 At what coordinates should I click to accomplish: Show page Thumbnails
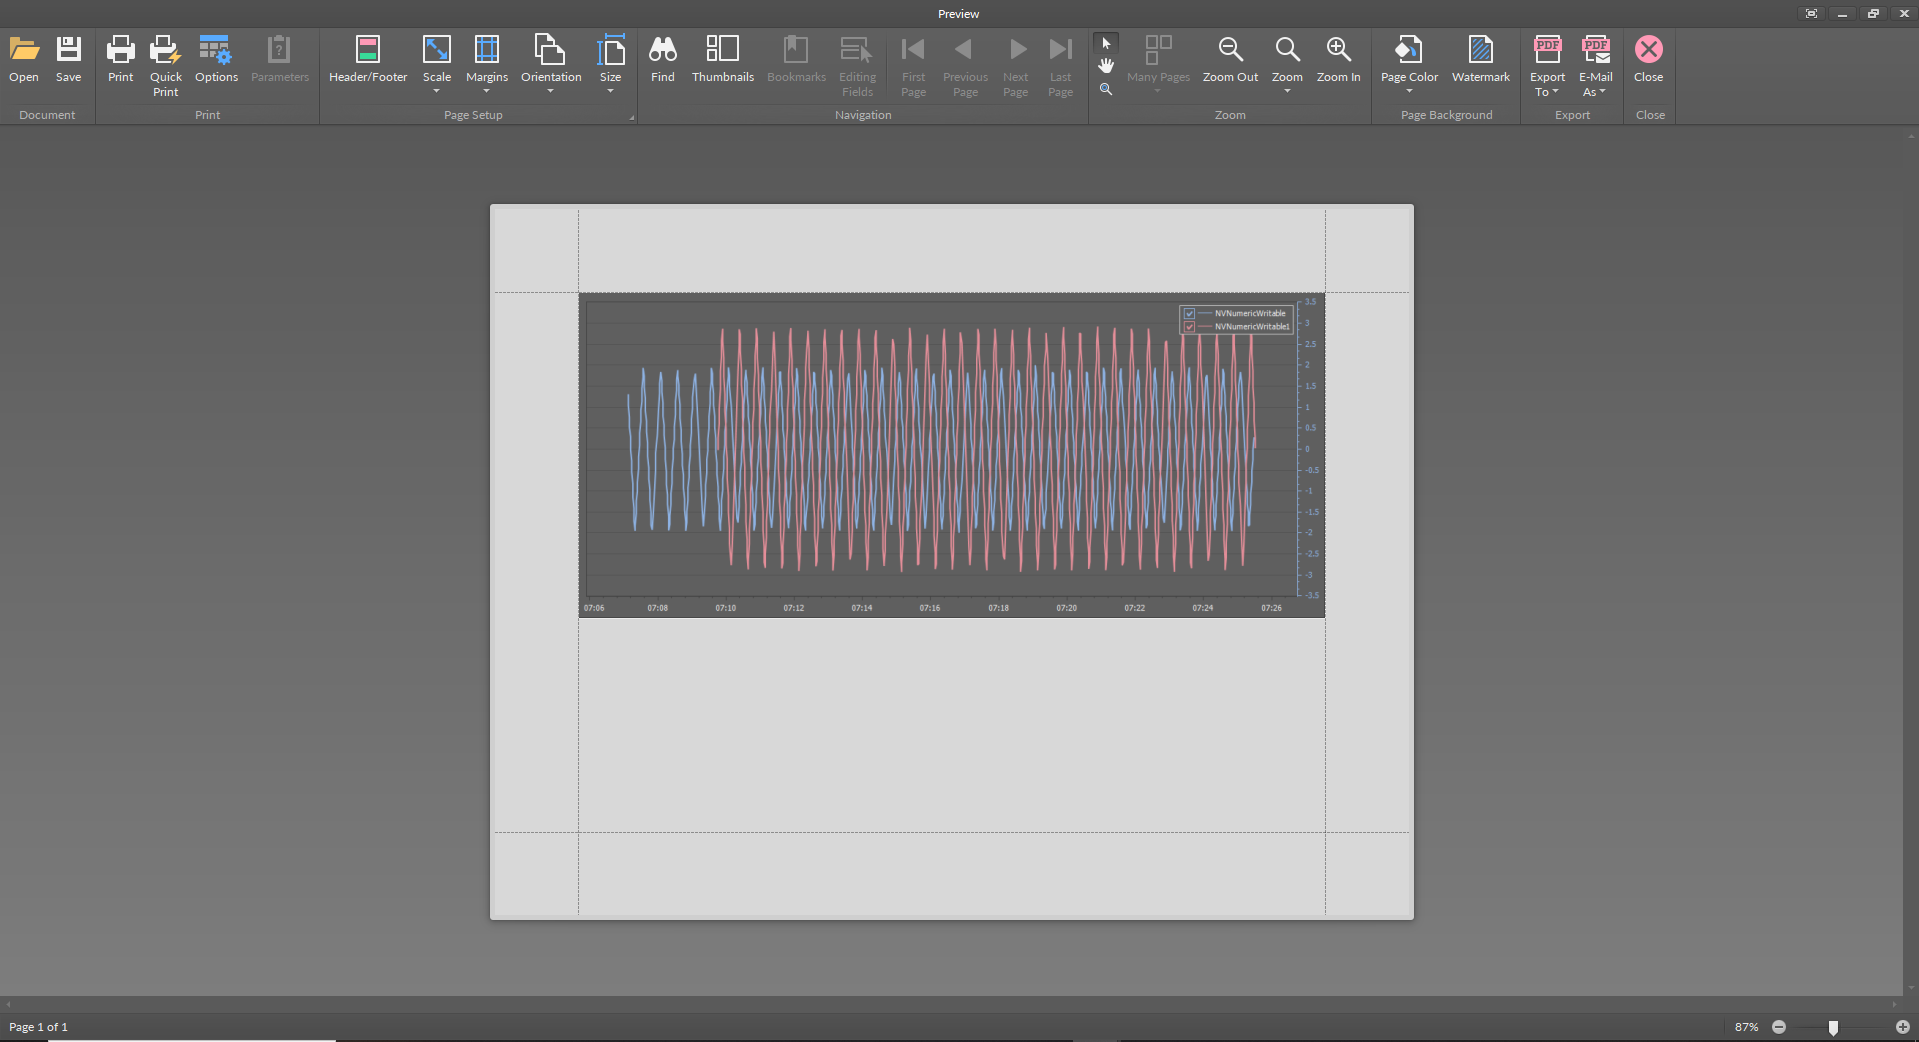click(x=722, y=60)
